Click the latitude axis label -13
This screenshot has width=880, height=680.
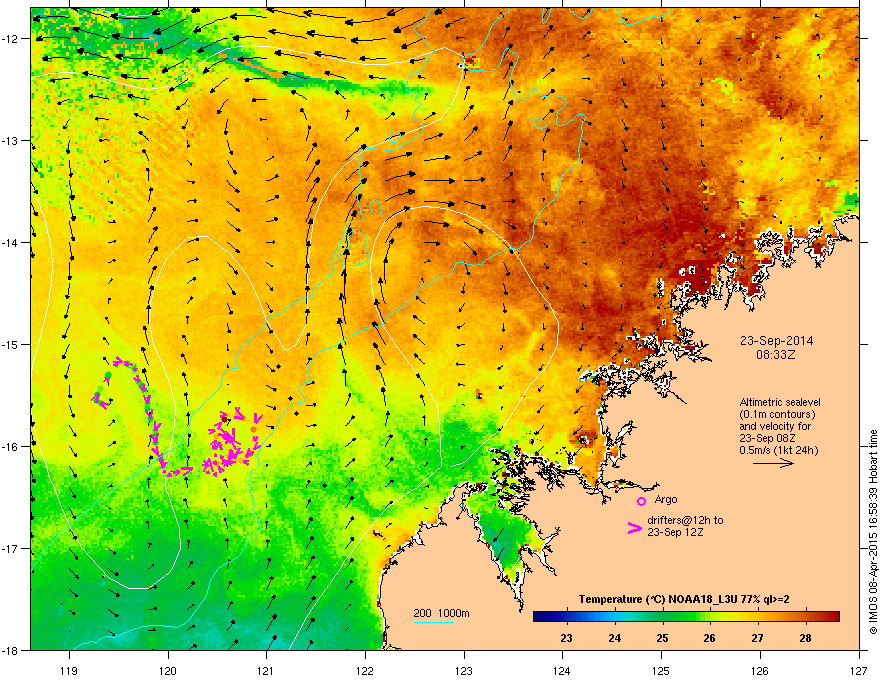(x=12, y=140)
